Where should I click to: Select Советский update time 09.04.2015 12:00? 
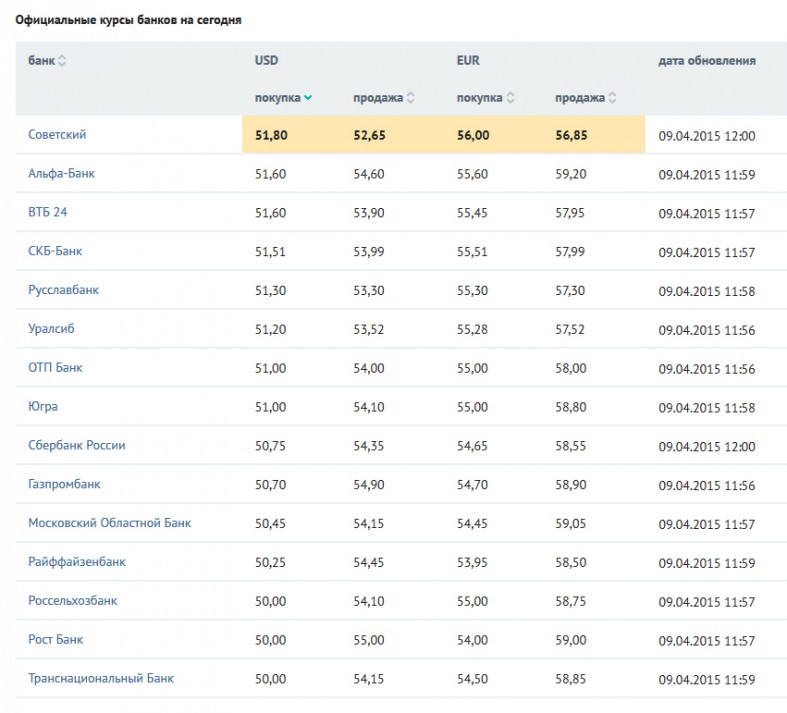tap(707, 136)
